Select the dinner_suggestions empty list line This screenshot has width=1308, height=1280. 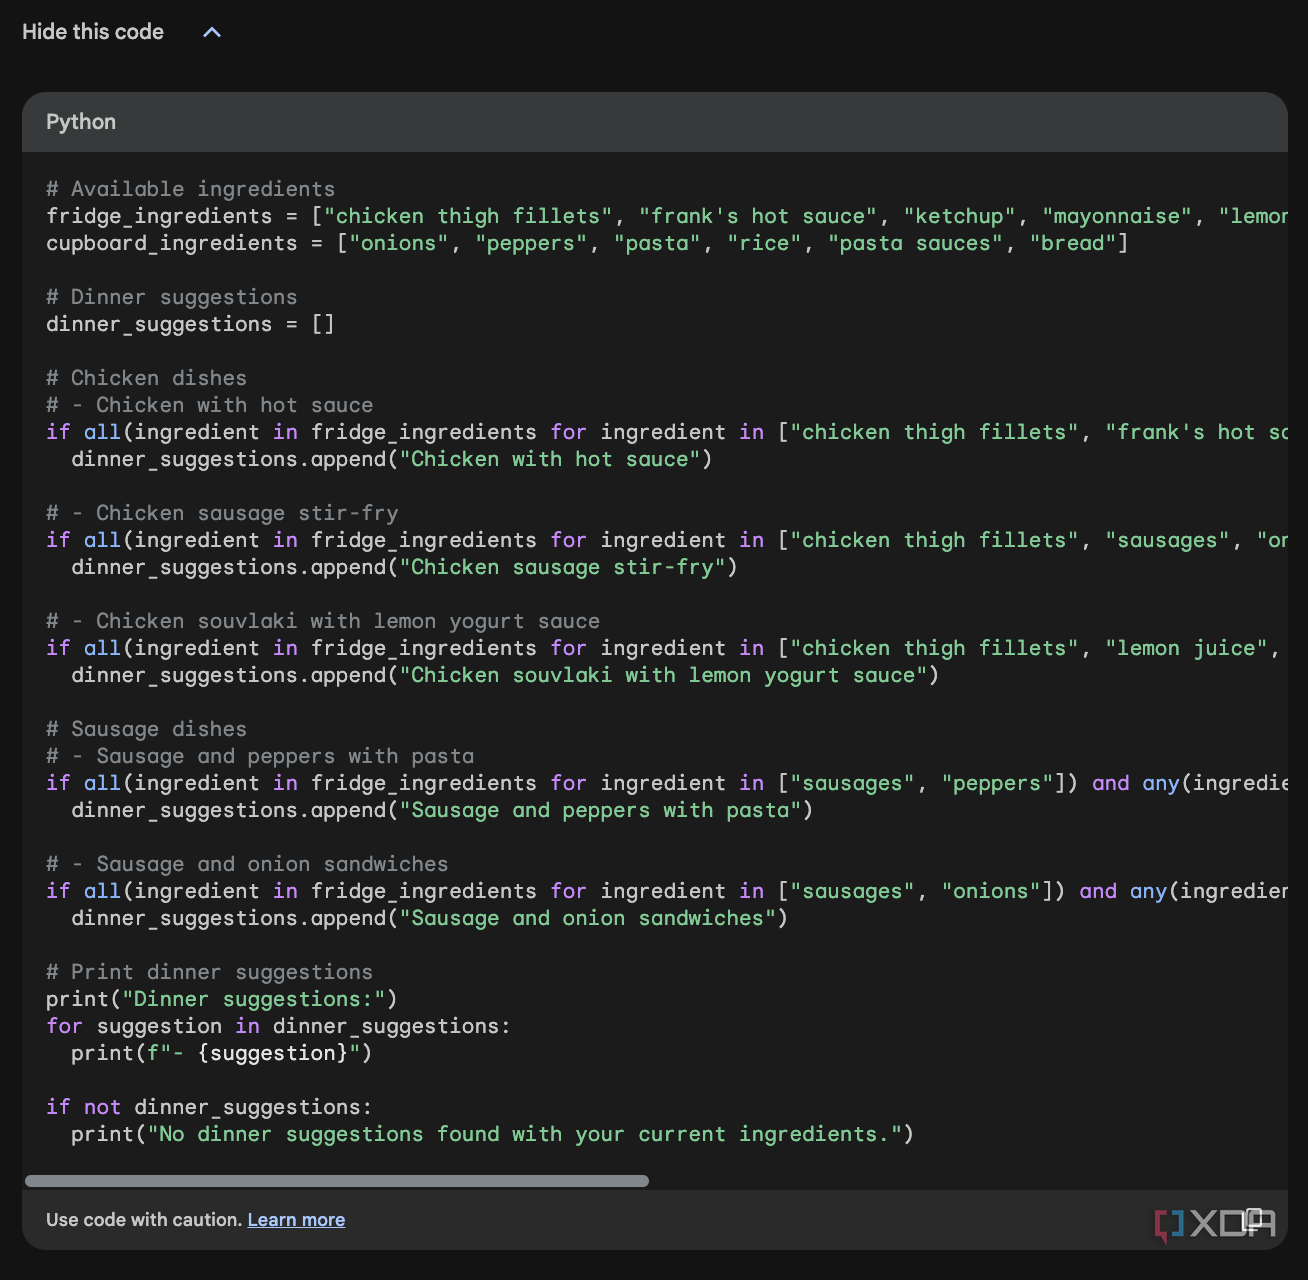(189, 323)
